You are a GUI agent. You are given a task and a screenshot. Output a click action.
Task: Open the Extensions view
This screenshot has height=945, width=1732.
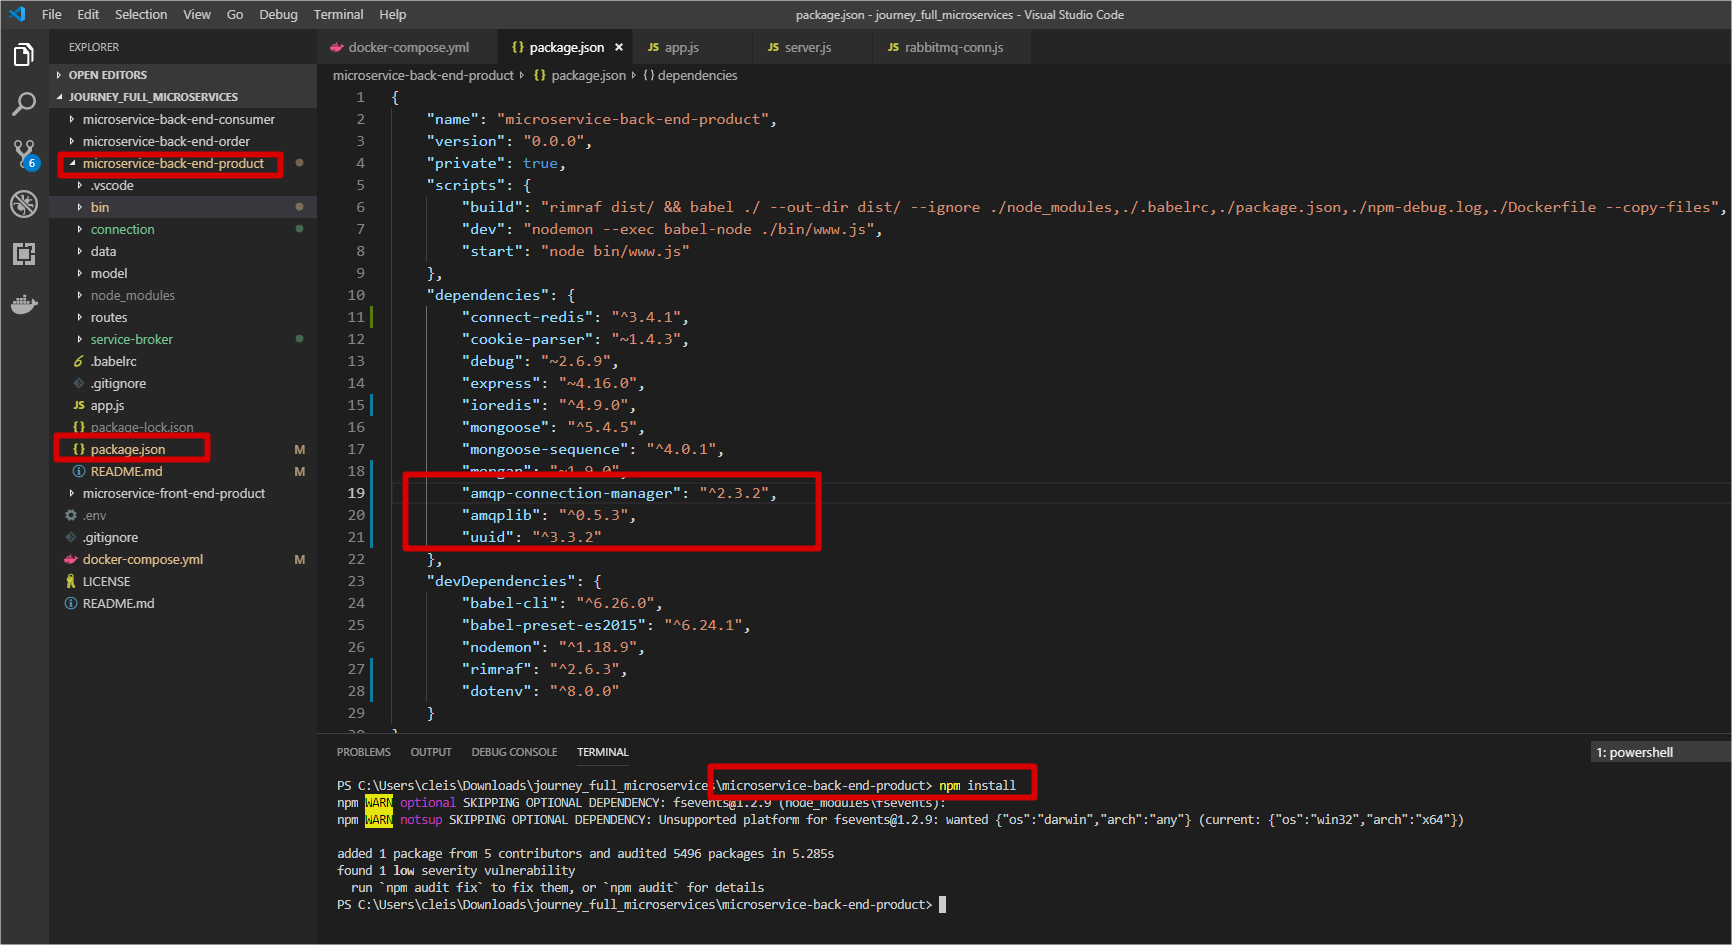[24, 254]
